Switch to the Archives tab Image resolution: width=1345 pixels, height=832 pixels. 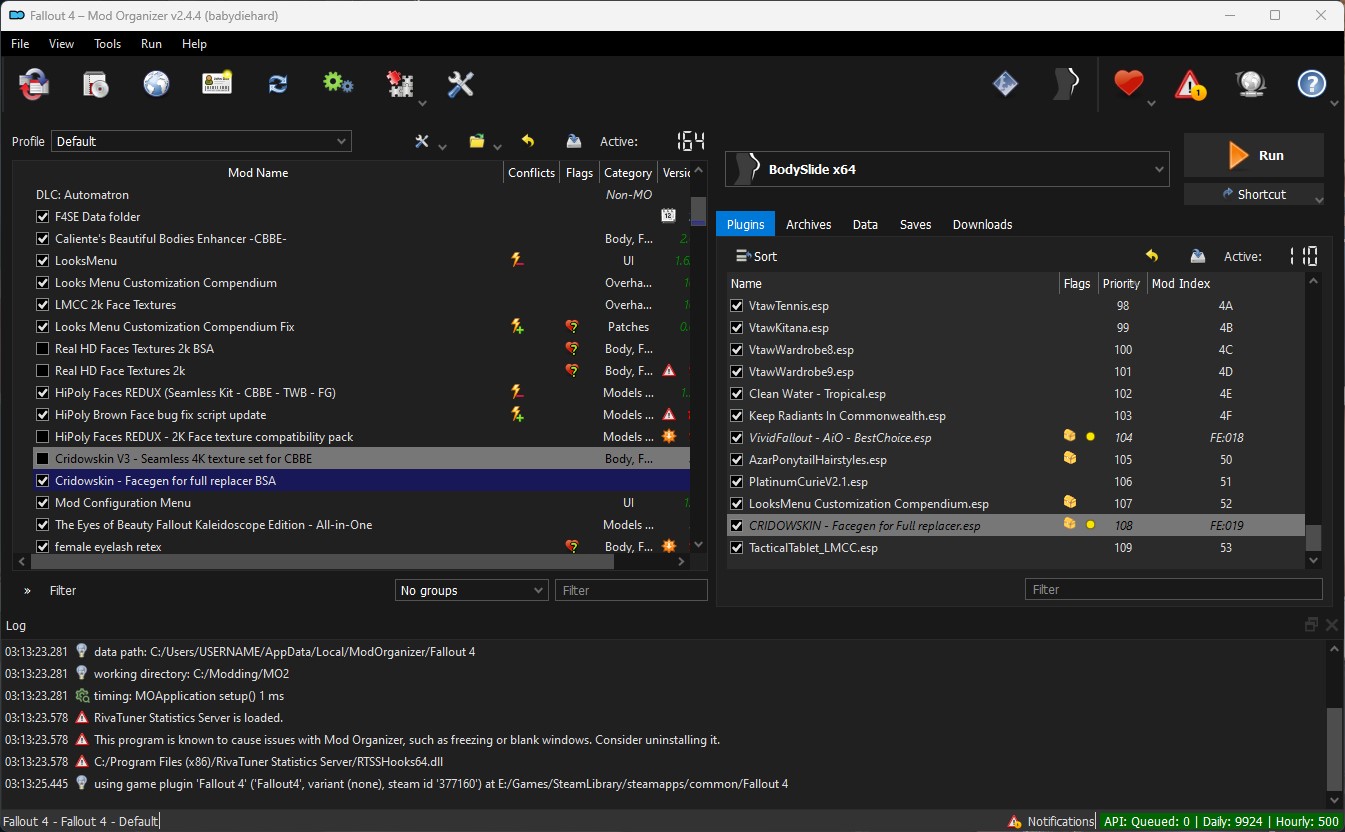tap(808, 225)
